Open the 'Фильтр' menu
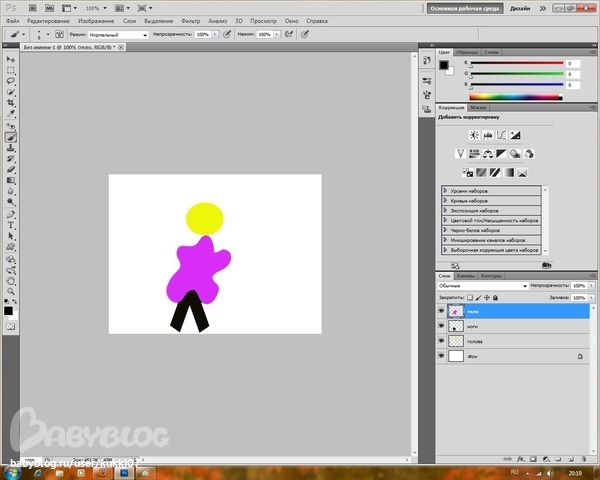Image resolution: width=600 pixels, height=480 pixels. pos(189,20)
